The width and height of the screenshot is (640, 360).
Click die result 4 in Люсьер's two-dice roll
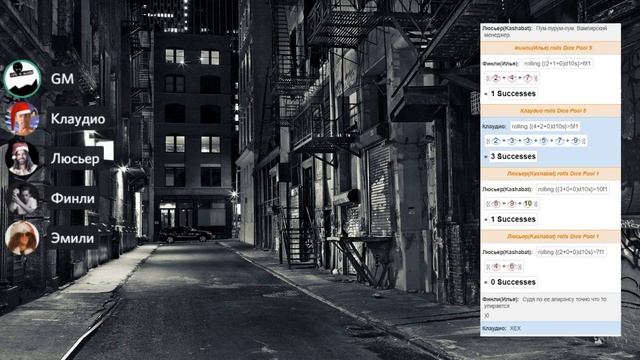(x=496, y=267)
